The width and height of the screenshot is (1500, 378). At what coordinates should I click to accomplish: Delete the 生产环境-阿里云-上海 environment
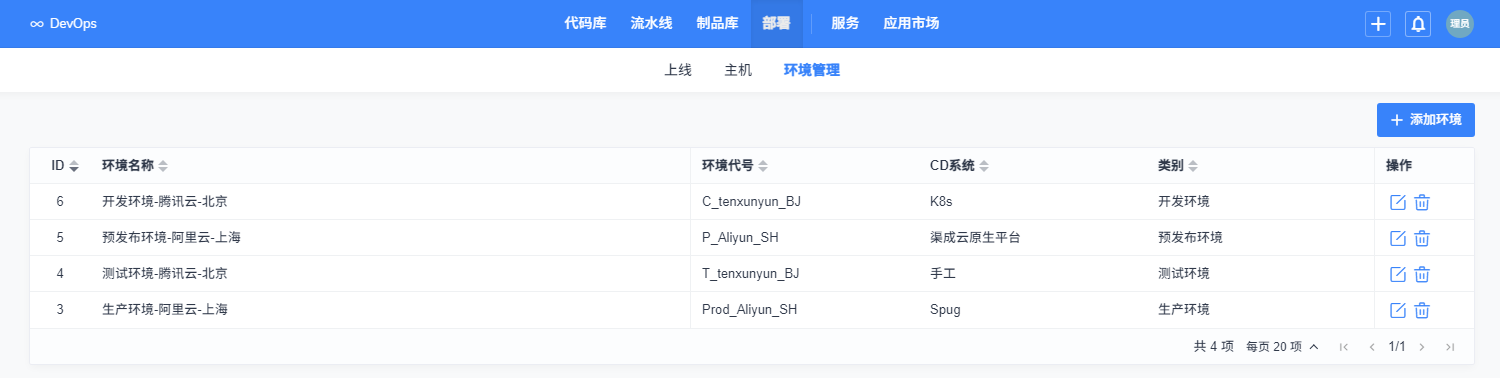coord(1422,310)
